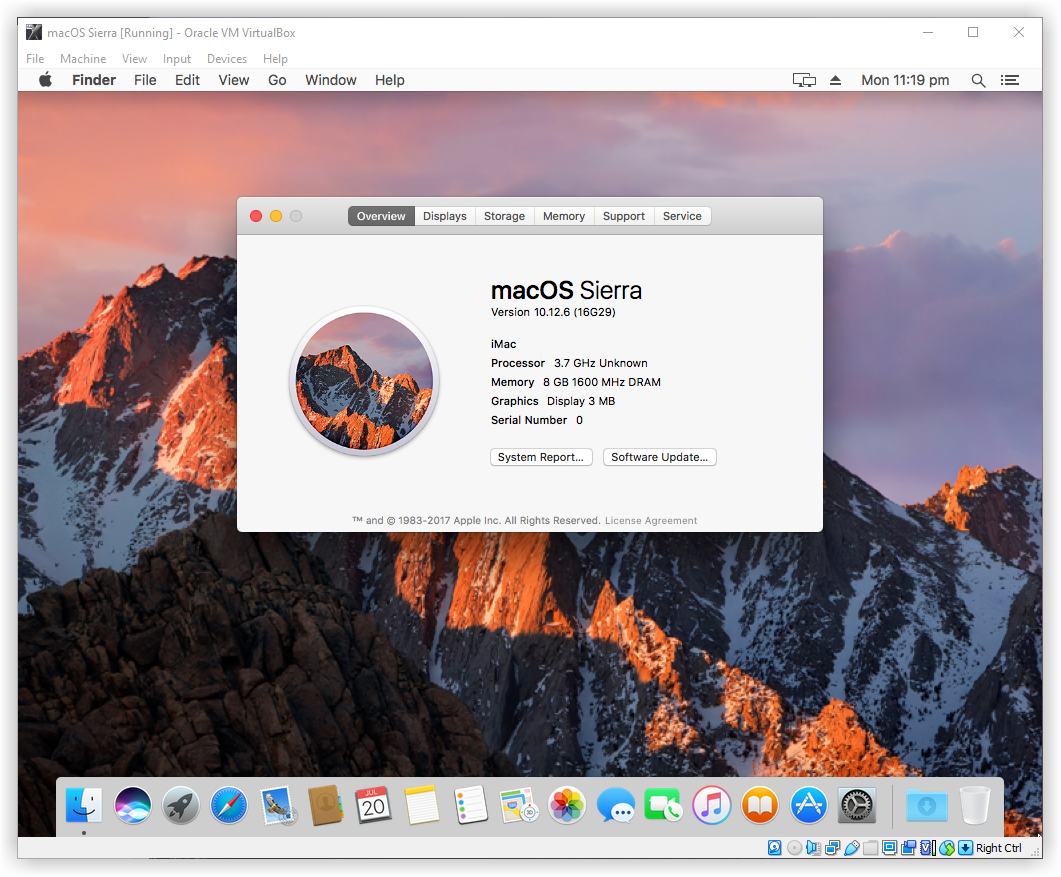Image resolution: width=1061 pixels, height=877 pixels.
Task: Click the clock showing Mon 11:19 pm
Action: 905,80
